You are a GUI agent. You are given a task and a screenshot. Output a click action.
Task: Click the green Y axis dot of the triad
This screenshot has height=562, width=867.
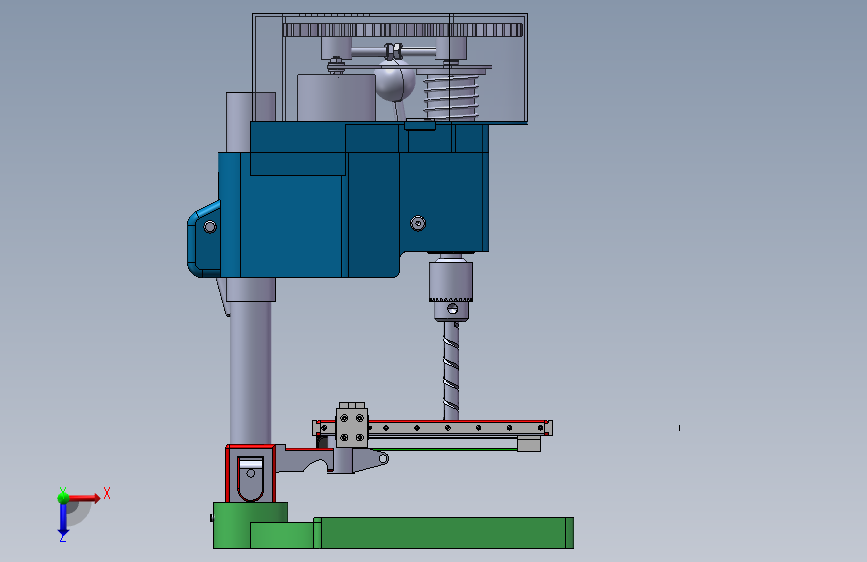pyautogui.click(x=63, y=498)
